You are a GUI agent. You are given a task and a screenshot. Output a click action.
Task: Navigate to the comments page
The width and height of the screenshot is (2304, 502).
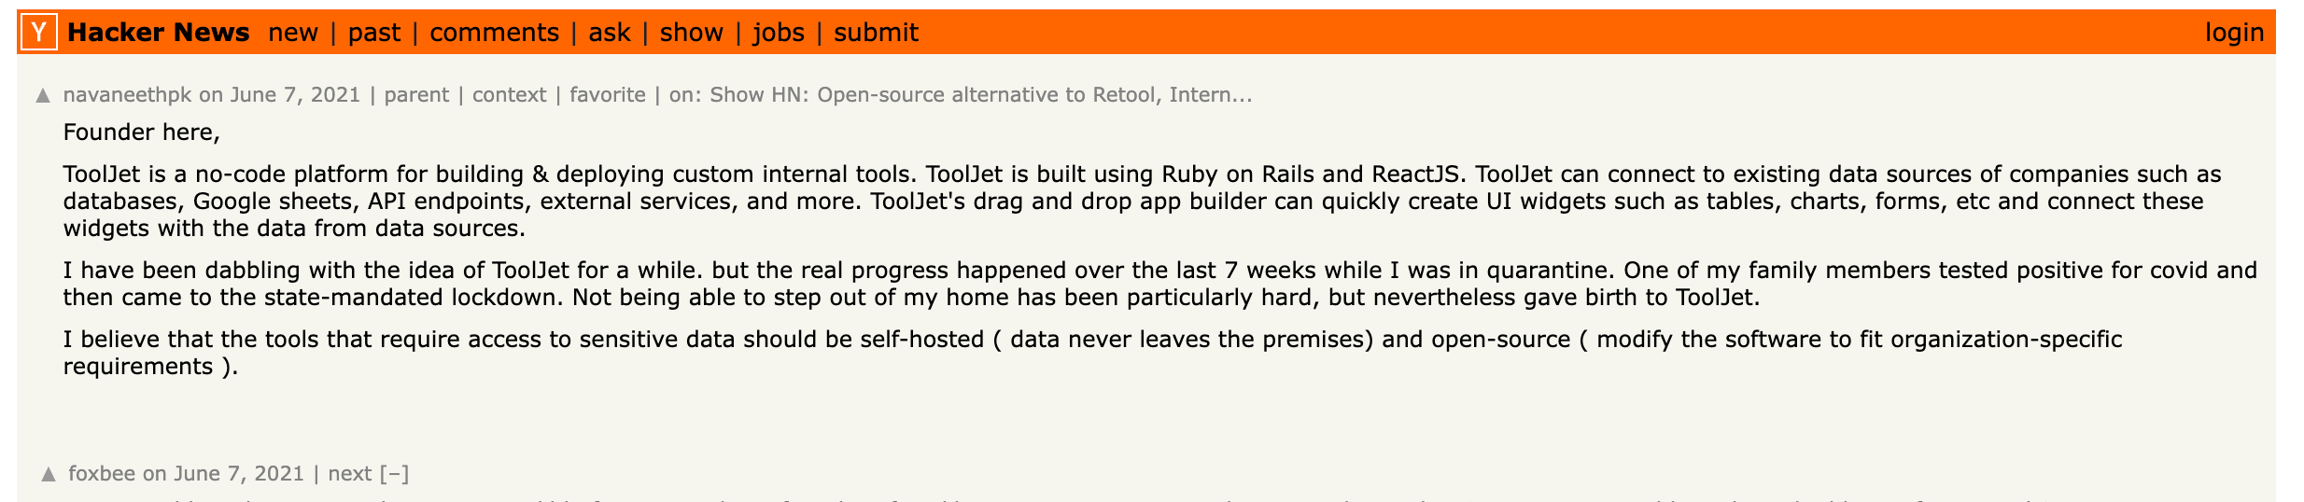[x=494, y=33]
